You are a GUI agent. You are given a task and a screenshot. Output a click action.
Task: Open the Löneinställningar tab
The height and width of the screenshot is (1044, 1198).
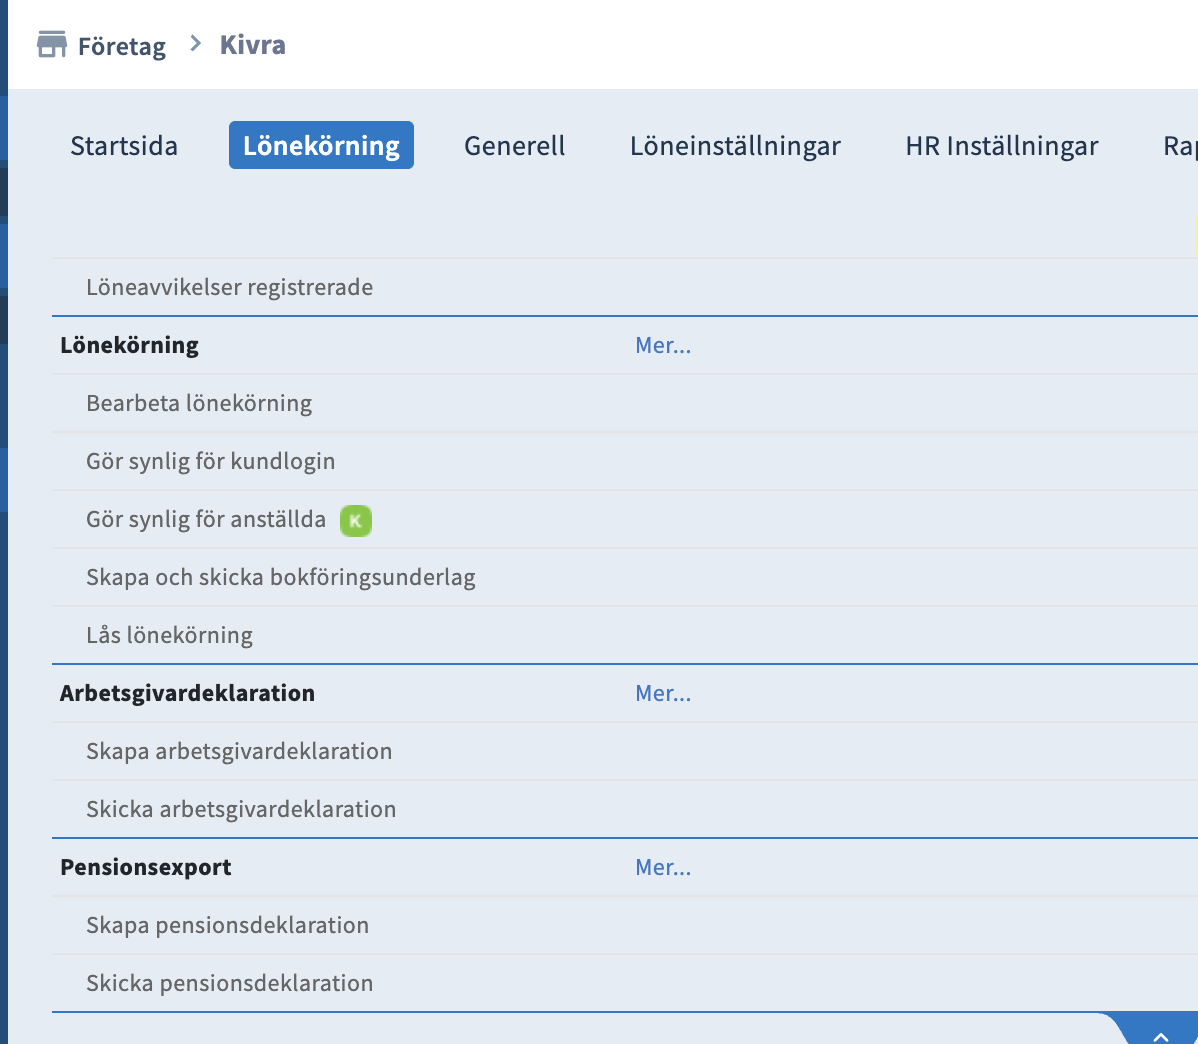[x=735, y=146]
